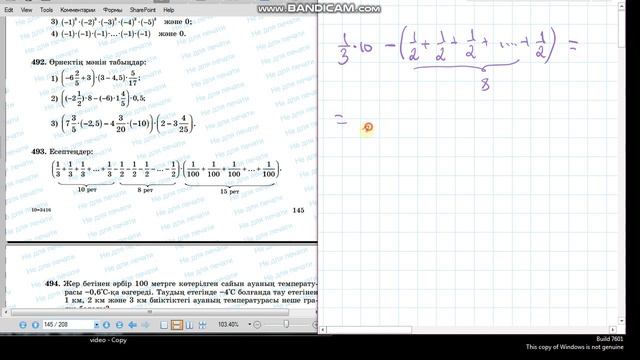This screenshot has height=360, width=640.
Task: Open the Формы menu
Action: pos(112,9)
